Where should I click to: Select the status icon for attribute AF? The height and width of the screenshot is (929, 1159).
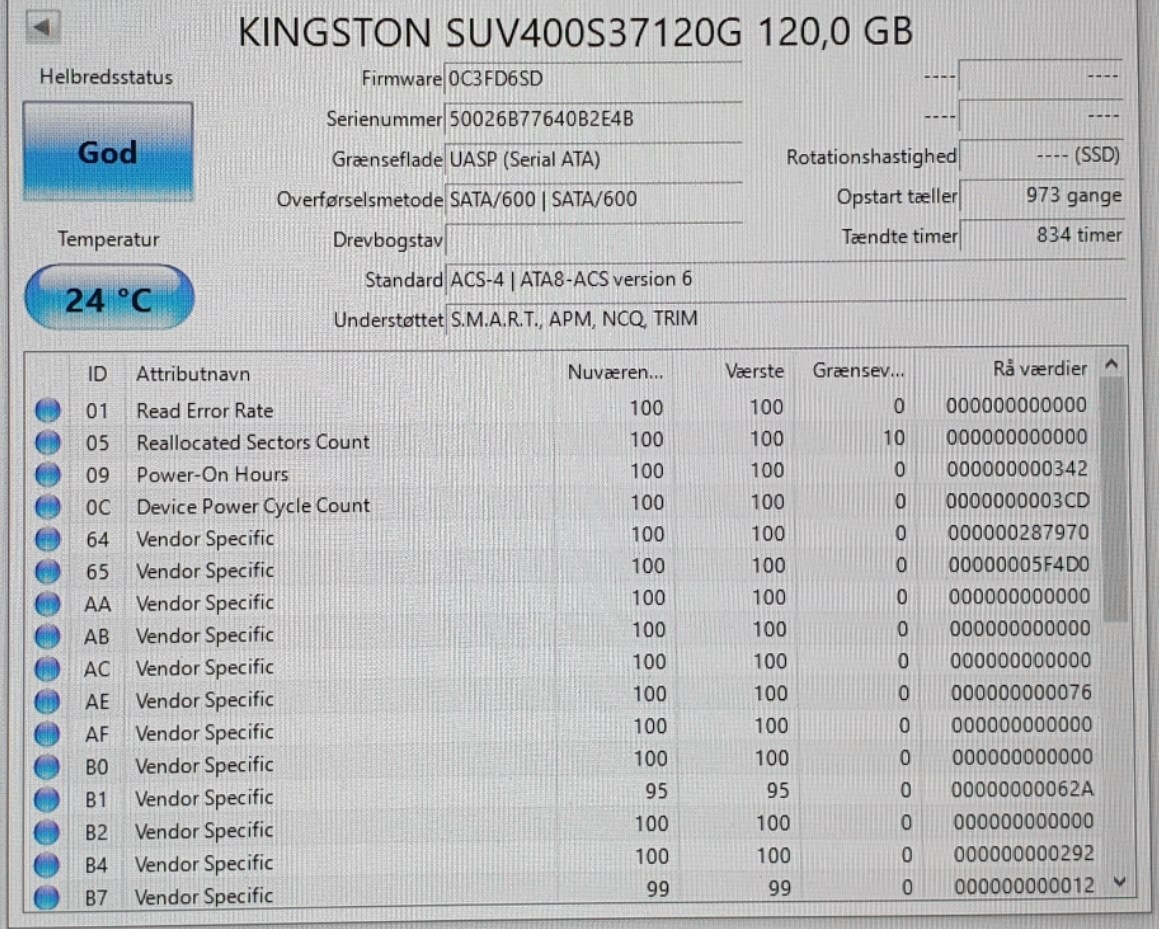click(x=47, y=734)
